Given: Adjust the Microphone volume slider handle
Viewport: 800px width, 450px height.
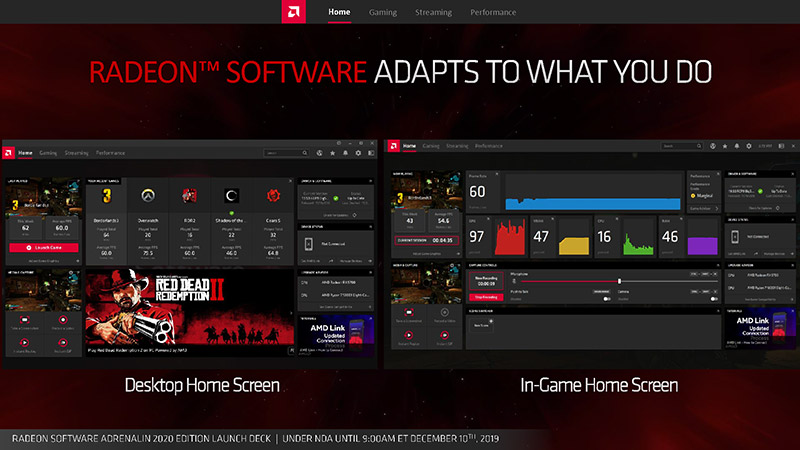Looking at the screenshot, I should coord(619,281).
